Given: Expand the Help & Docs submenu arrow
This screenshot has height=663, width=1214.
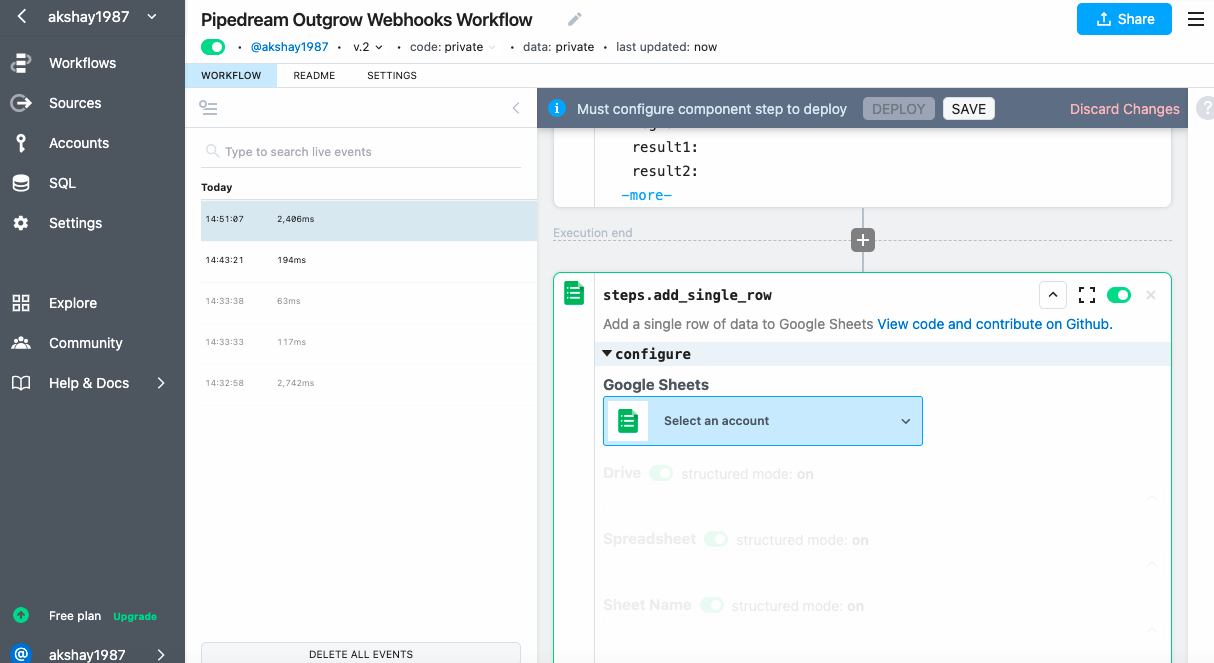Looking at the screenshot, I should pos(161,383).
